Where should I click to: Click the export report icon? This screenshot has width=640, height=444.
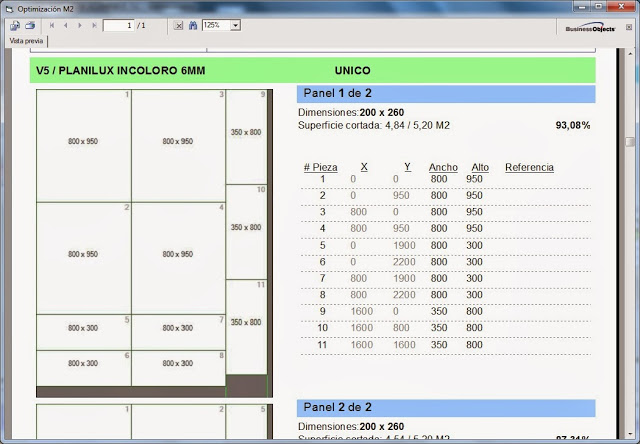(x=15, y=24)
